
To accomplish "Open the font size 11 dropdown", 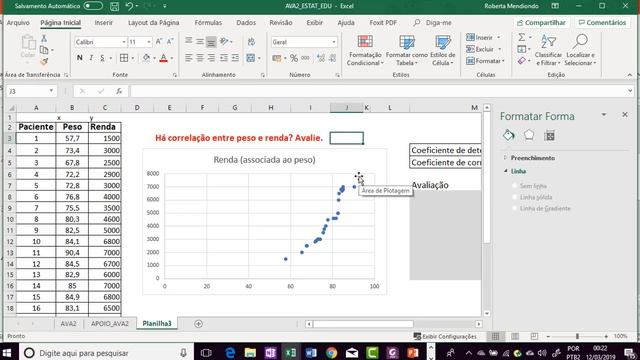I will [x=149, y=42].
